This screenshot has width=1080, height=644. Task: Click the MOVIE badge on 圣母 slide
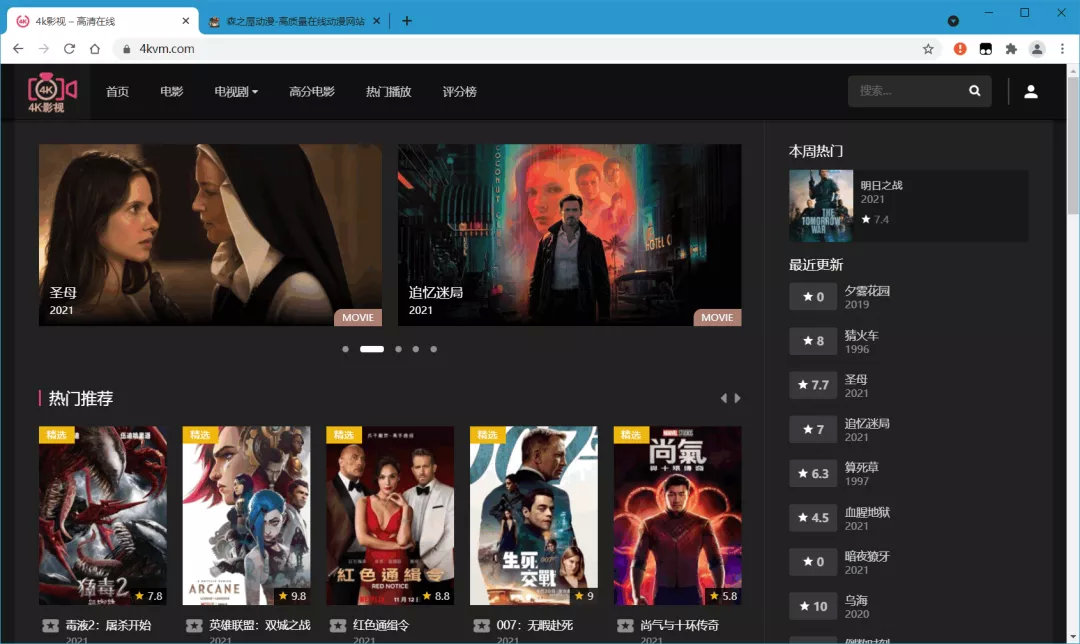tap(357, 318)
